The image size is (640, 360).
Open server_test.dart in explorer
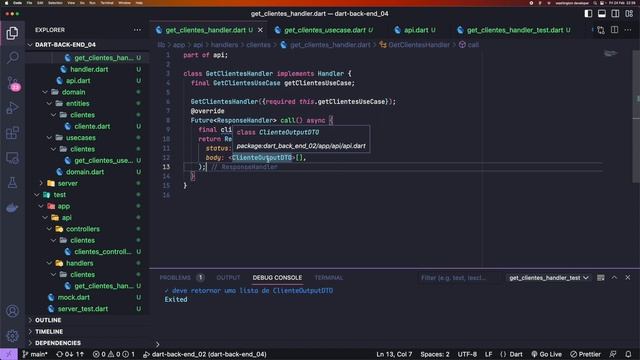point(82,309)
